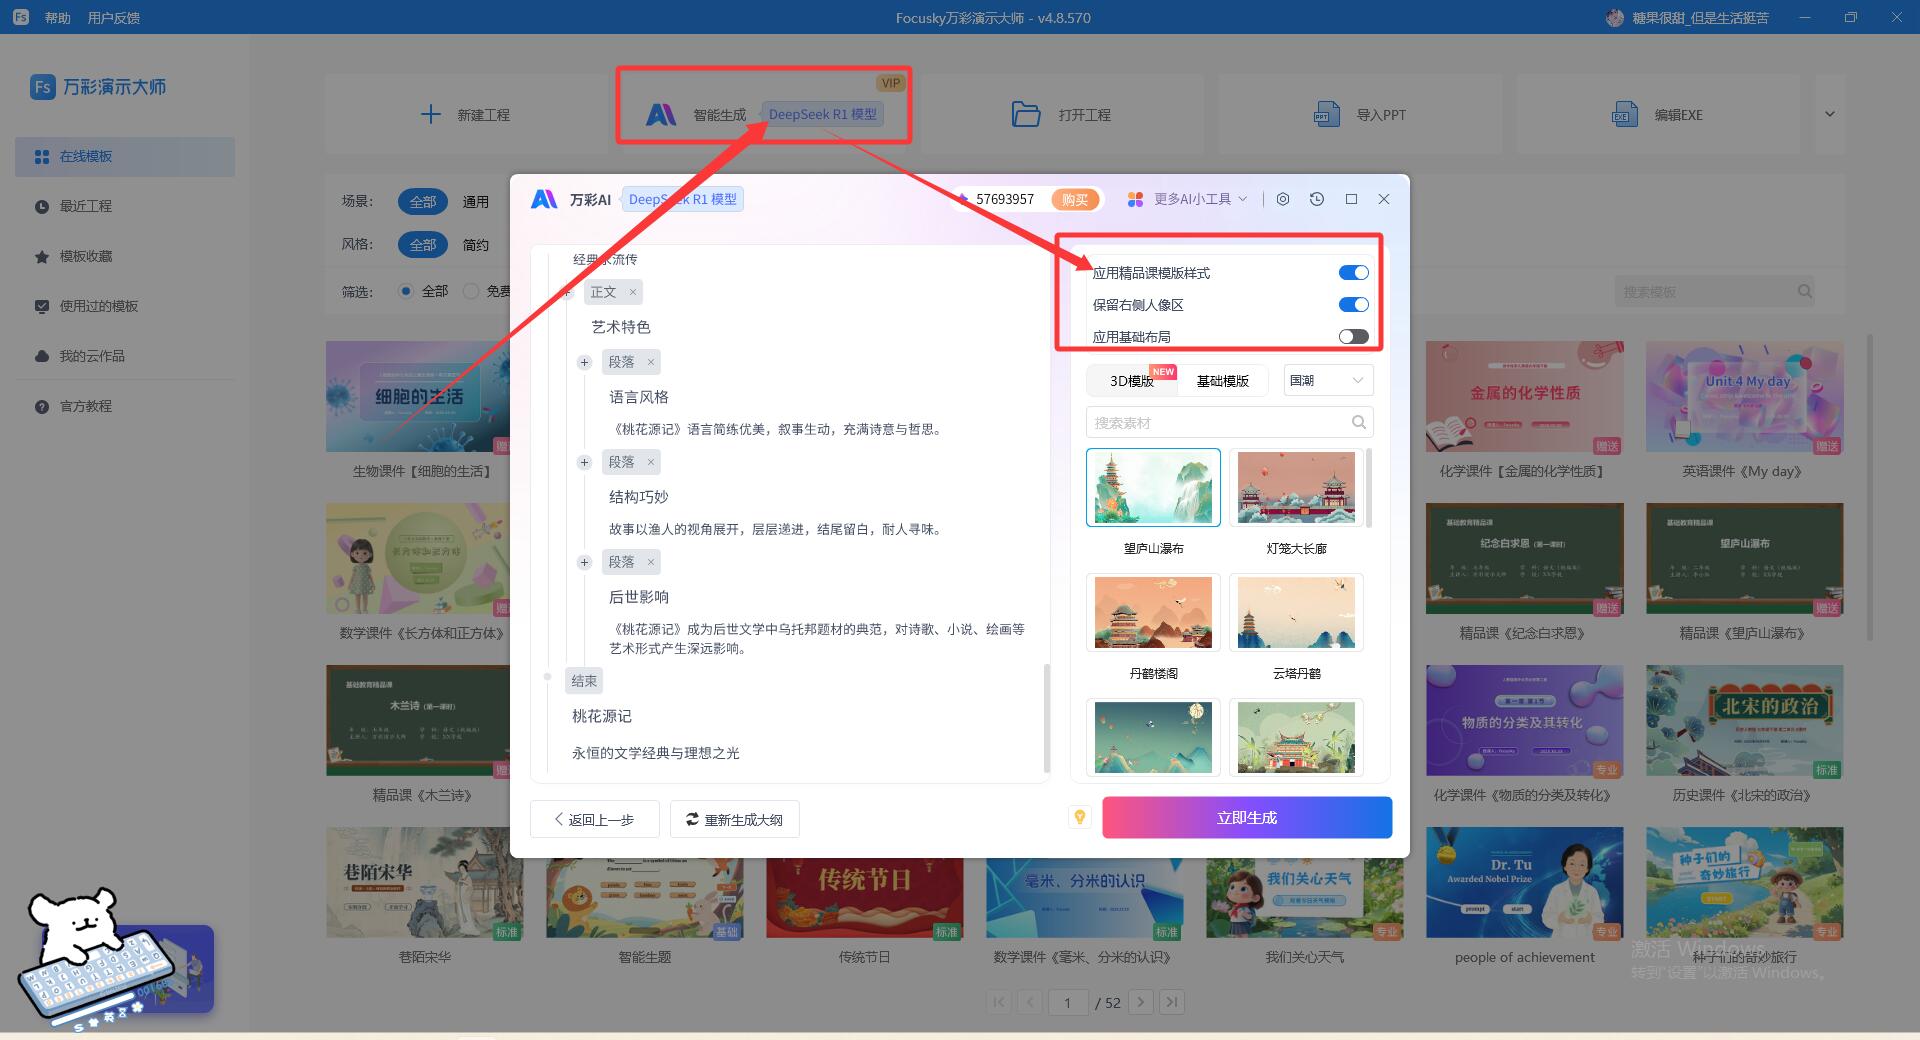Open the 金属的化学性质 template thumbnail
This screenshot has height=1040, width=1920.
(x=1524, y=396)
